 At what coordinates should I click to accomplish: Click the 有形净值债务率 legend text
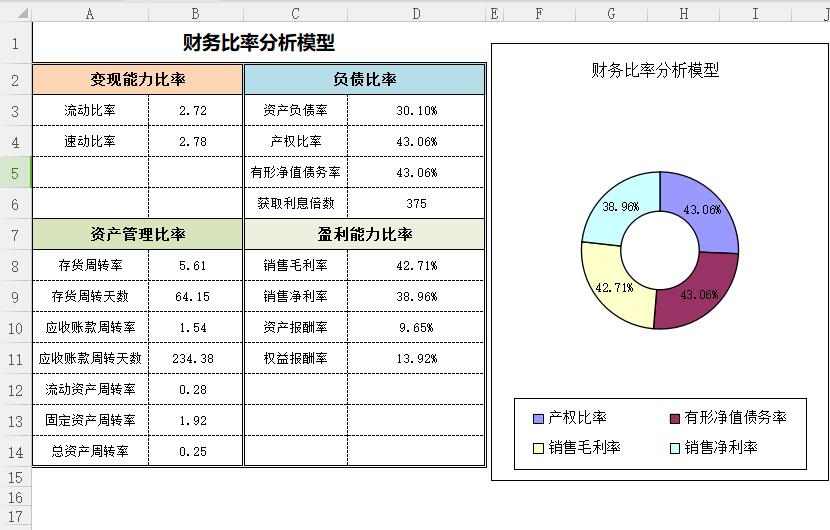(735, 418)
